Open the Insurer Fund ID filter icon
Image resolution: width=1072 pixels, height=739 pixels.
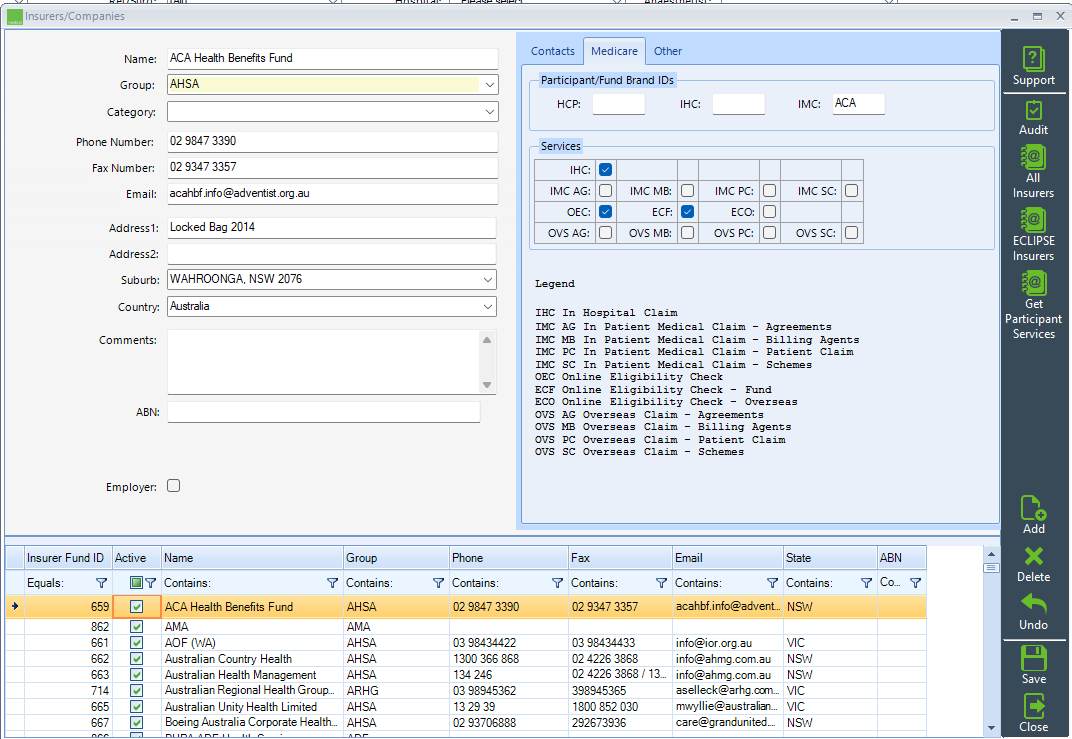(101, 583)
